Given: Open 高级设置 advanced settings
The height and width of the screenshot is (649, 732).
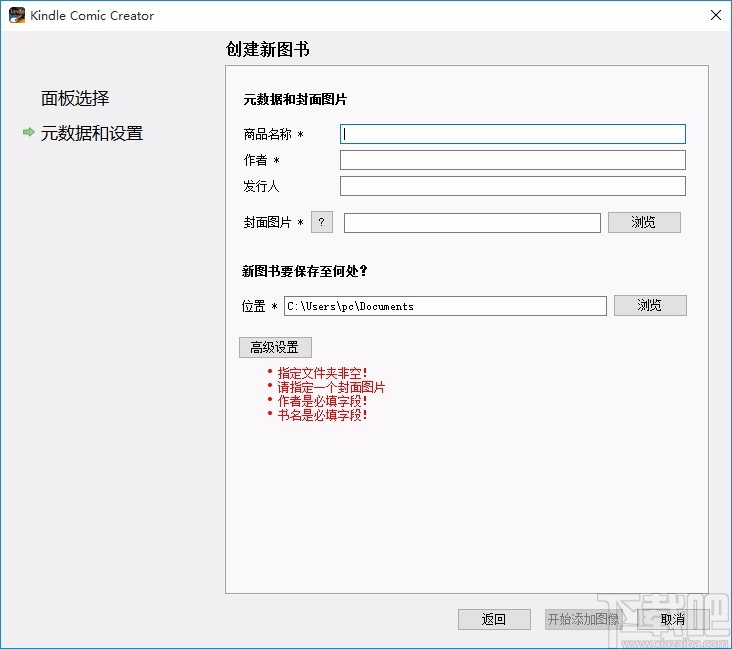Looking at the screenshot, I should (x=275, y=347).
